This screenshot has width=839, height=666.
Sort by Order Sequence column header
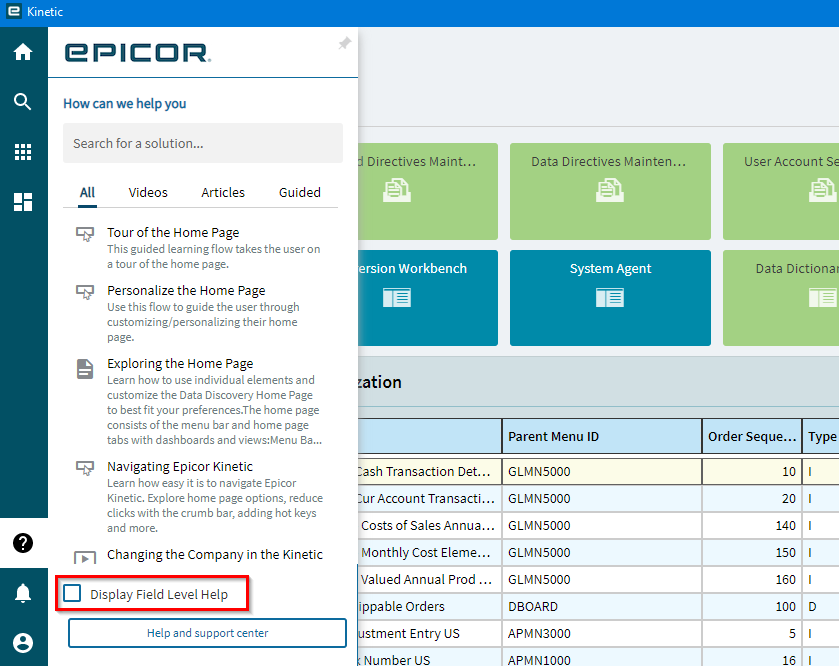click(752, 437)
